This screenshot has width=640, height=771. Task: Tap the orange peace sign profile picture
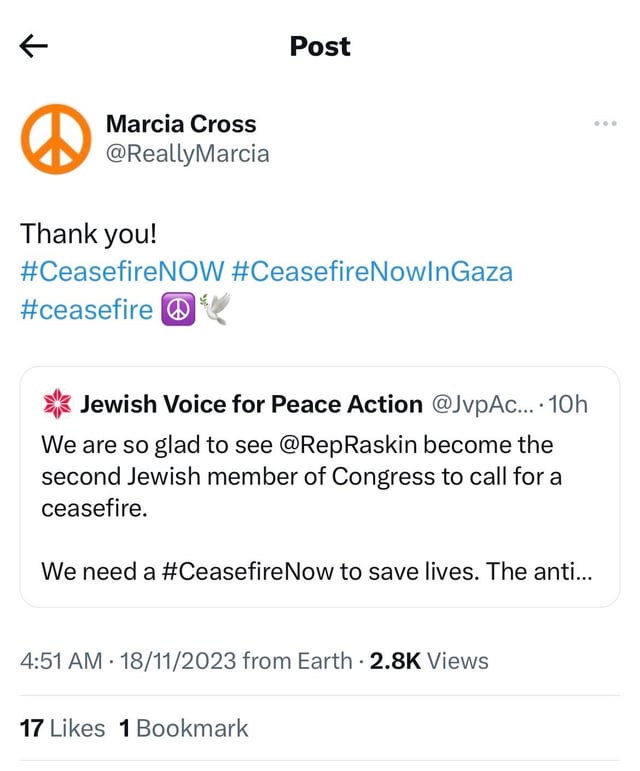click(57, 139)
